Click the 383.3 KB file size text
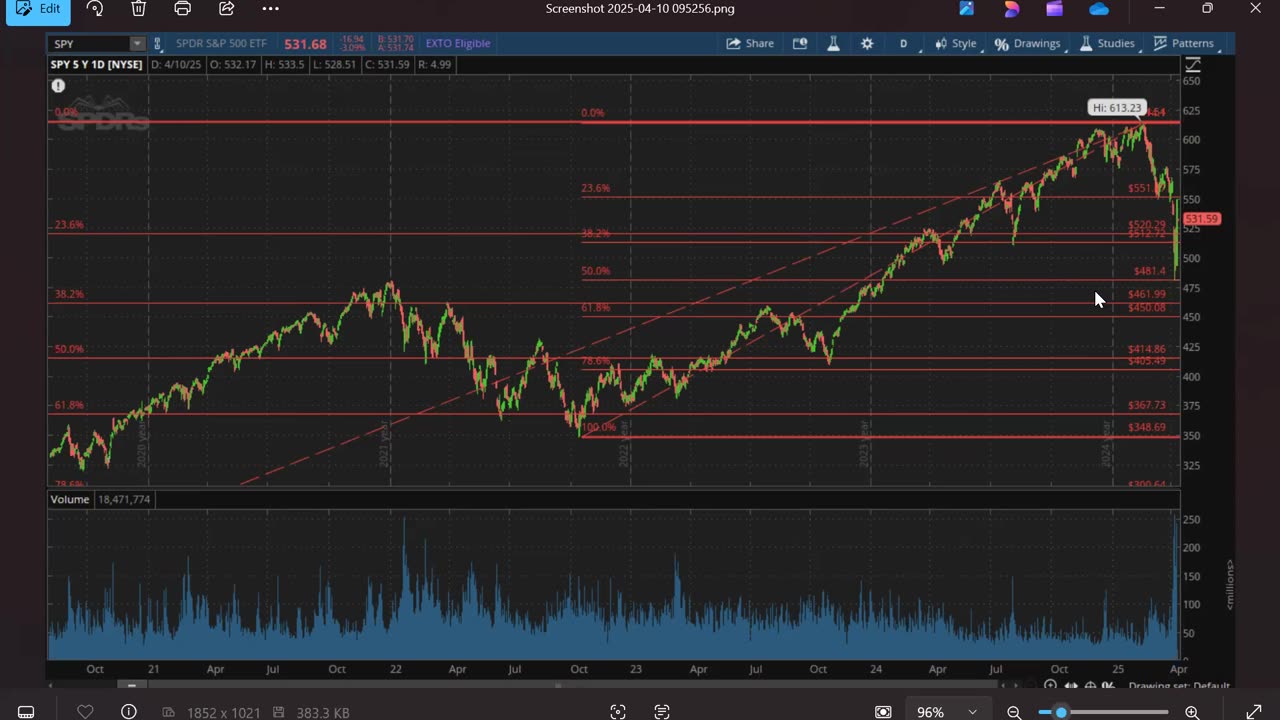This screenshot has height=720, width=1280. (x=322, y=712)
